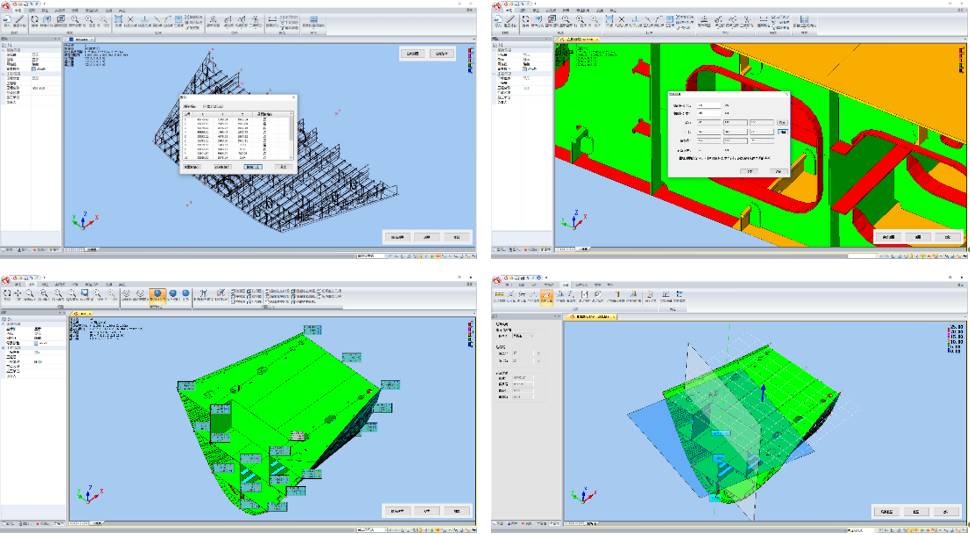Image resolution: width=970 pixels, height=535 pixels.
Task: Open top combo box in section-plane side panel
Action: pos(523,336)
